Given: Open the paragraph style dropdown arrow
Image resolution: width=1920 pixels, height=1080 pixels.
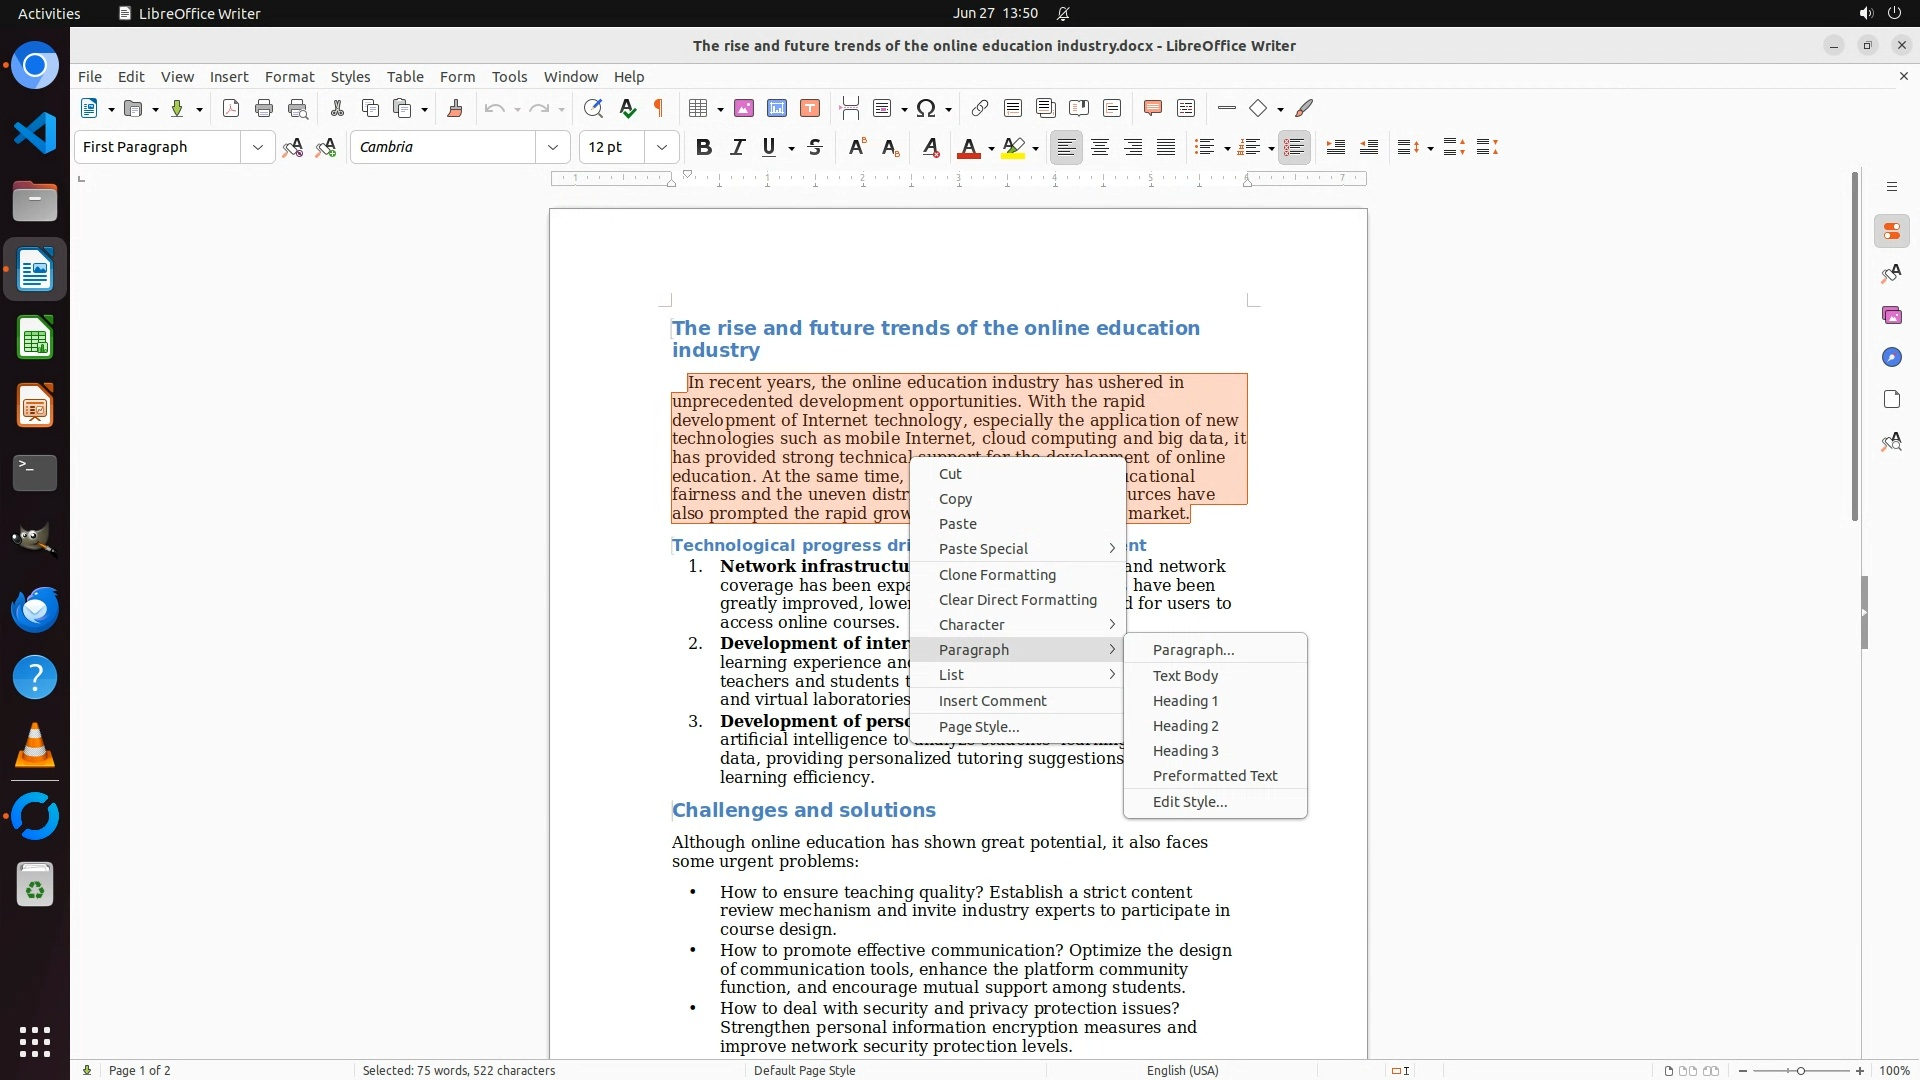Looking at the screenshot, I should coord(257,147).
